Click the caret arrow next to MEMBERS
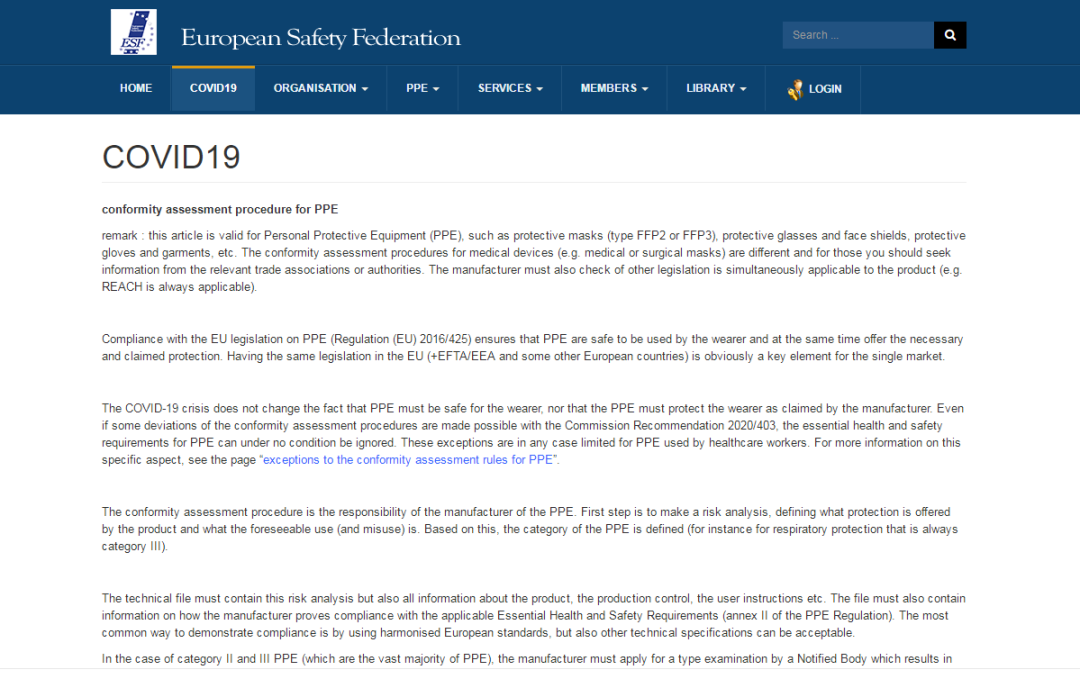The image size is (1080, 679). [645, 89]
